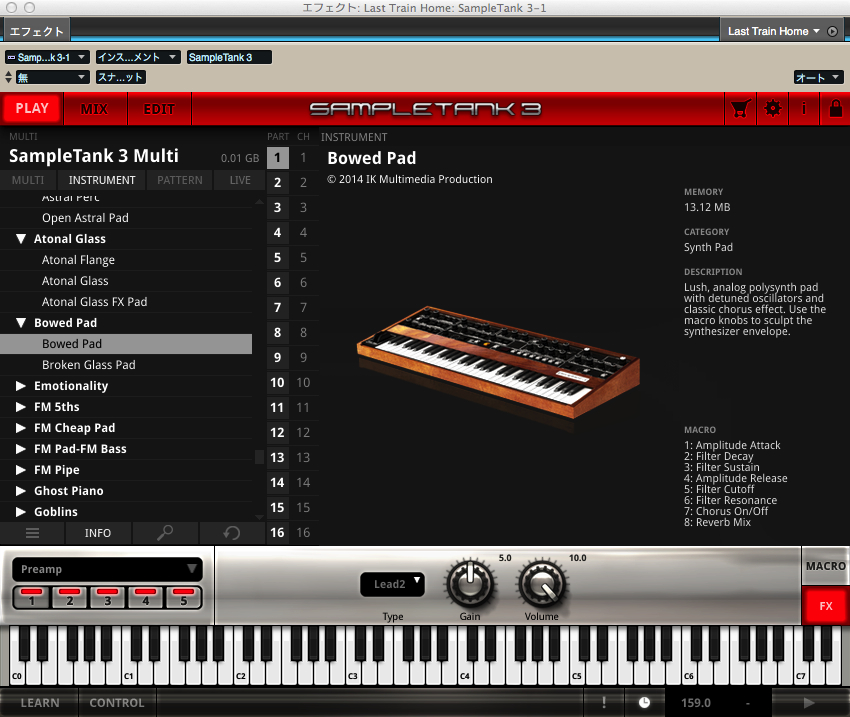Open the Samp...k3-1 plugin dropdown

[47, 57]
